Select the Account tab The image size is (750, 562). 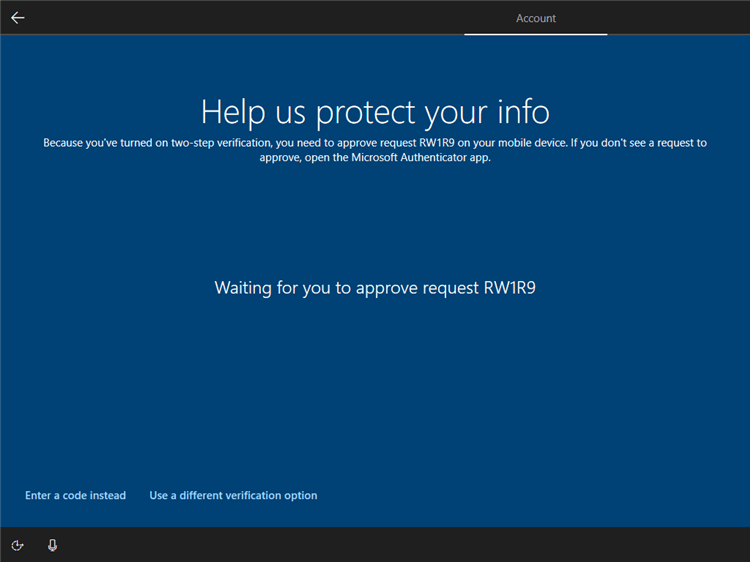click(536, 18)
